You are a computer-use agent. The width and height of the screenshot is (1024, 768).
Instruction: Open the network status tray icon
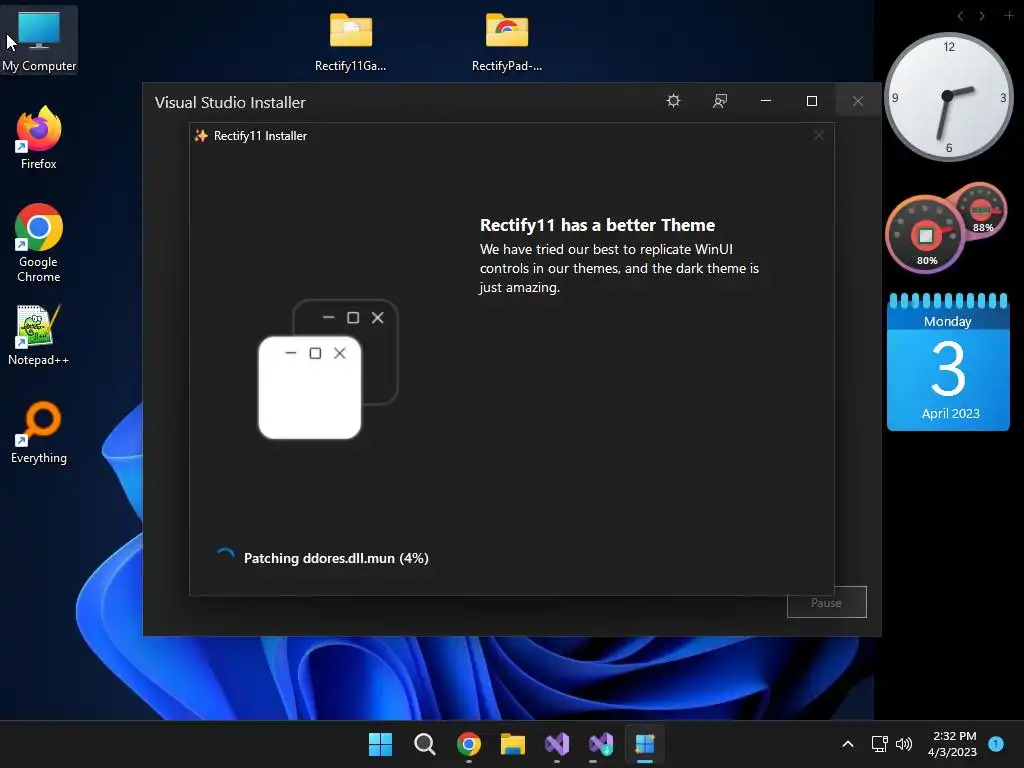880,744
